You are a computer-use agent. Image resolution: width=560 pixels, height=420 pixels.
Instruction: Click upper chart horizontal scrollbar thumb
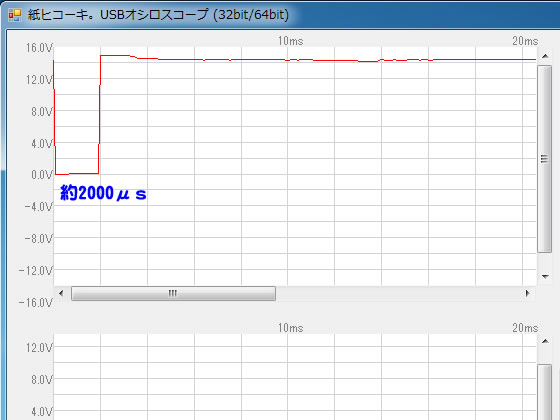tap(173, 293)
